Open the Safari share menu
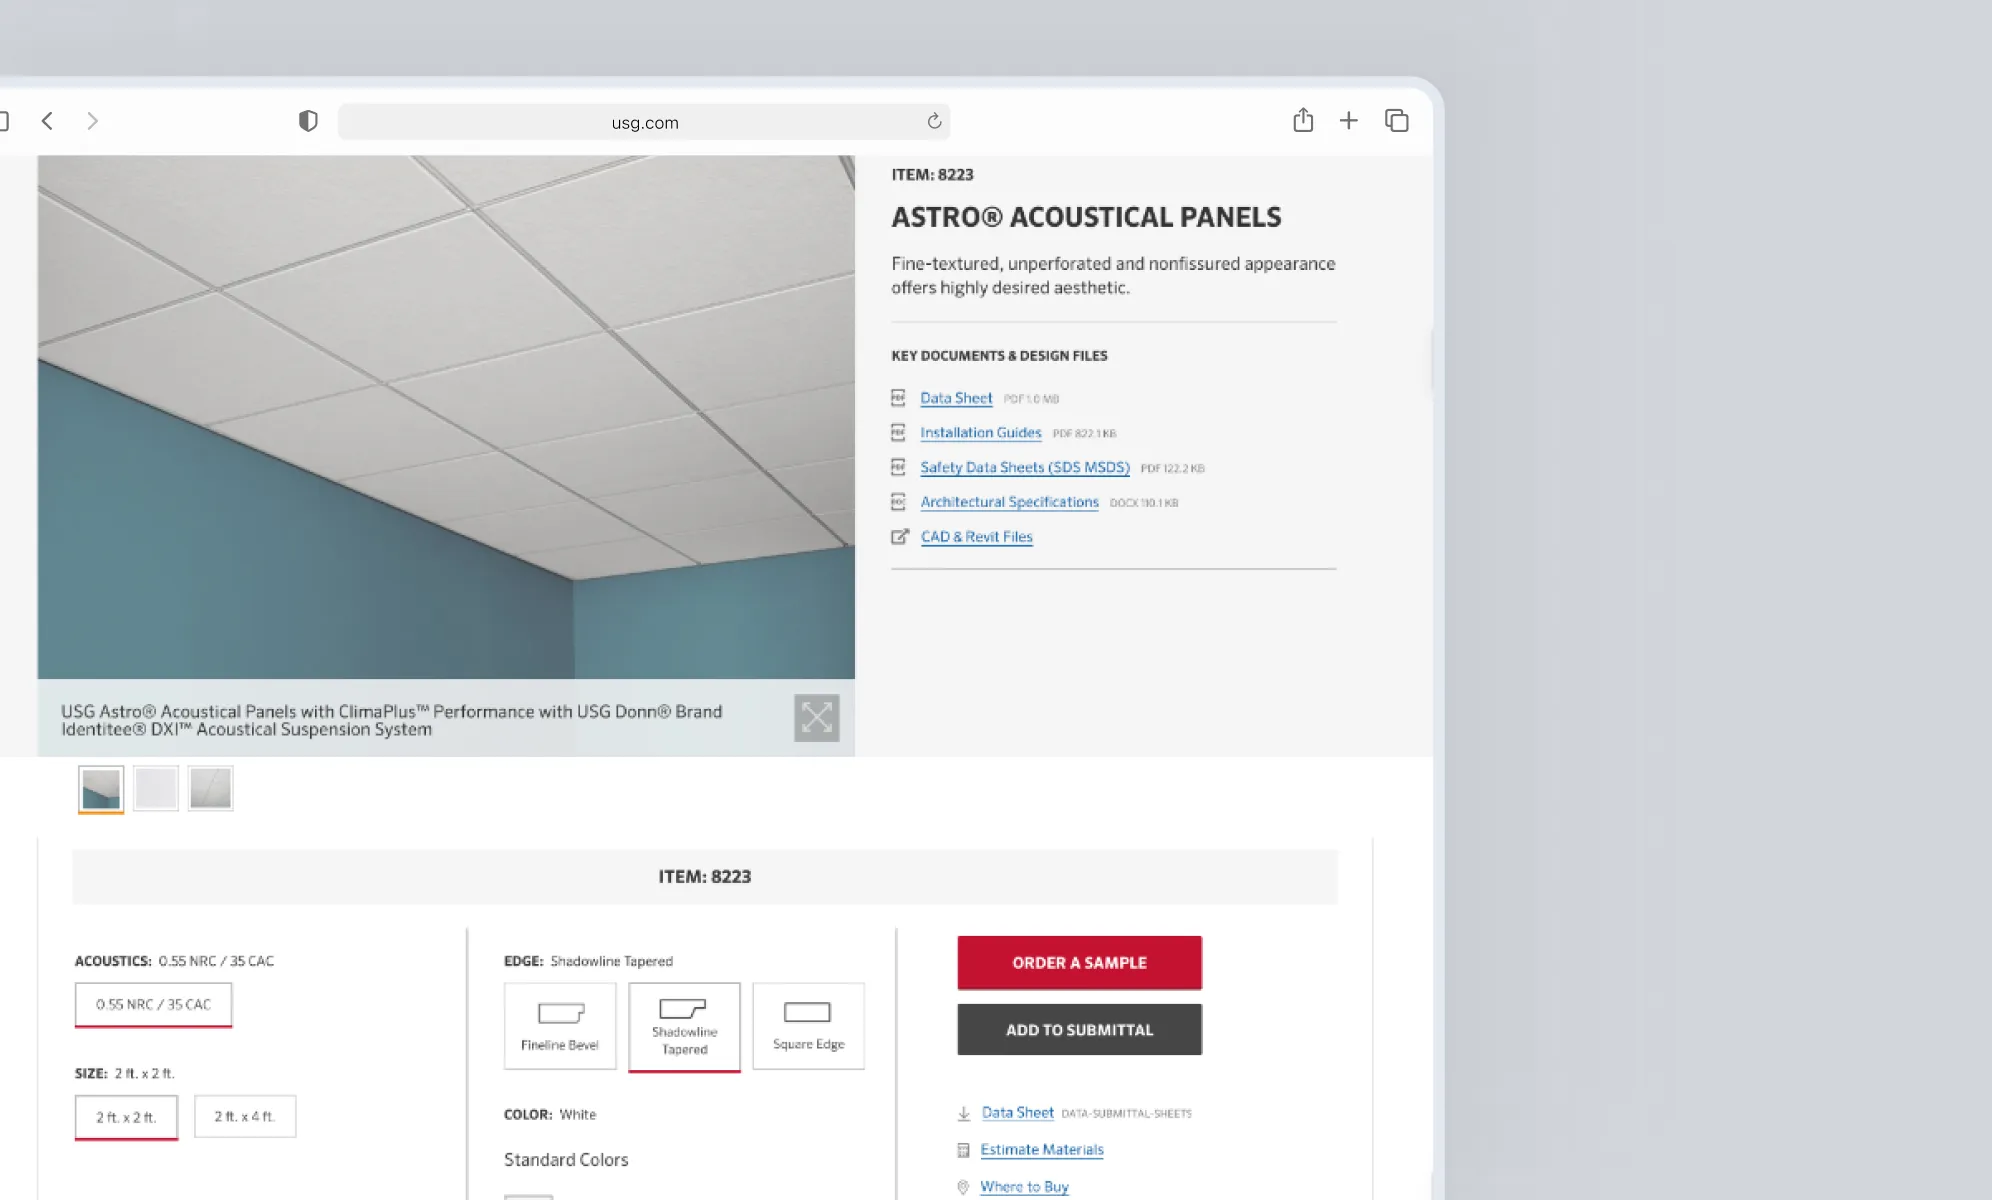 (x=1303, y=120)
